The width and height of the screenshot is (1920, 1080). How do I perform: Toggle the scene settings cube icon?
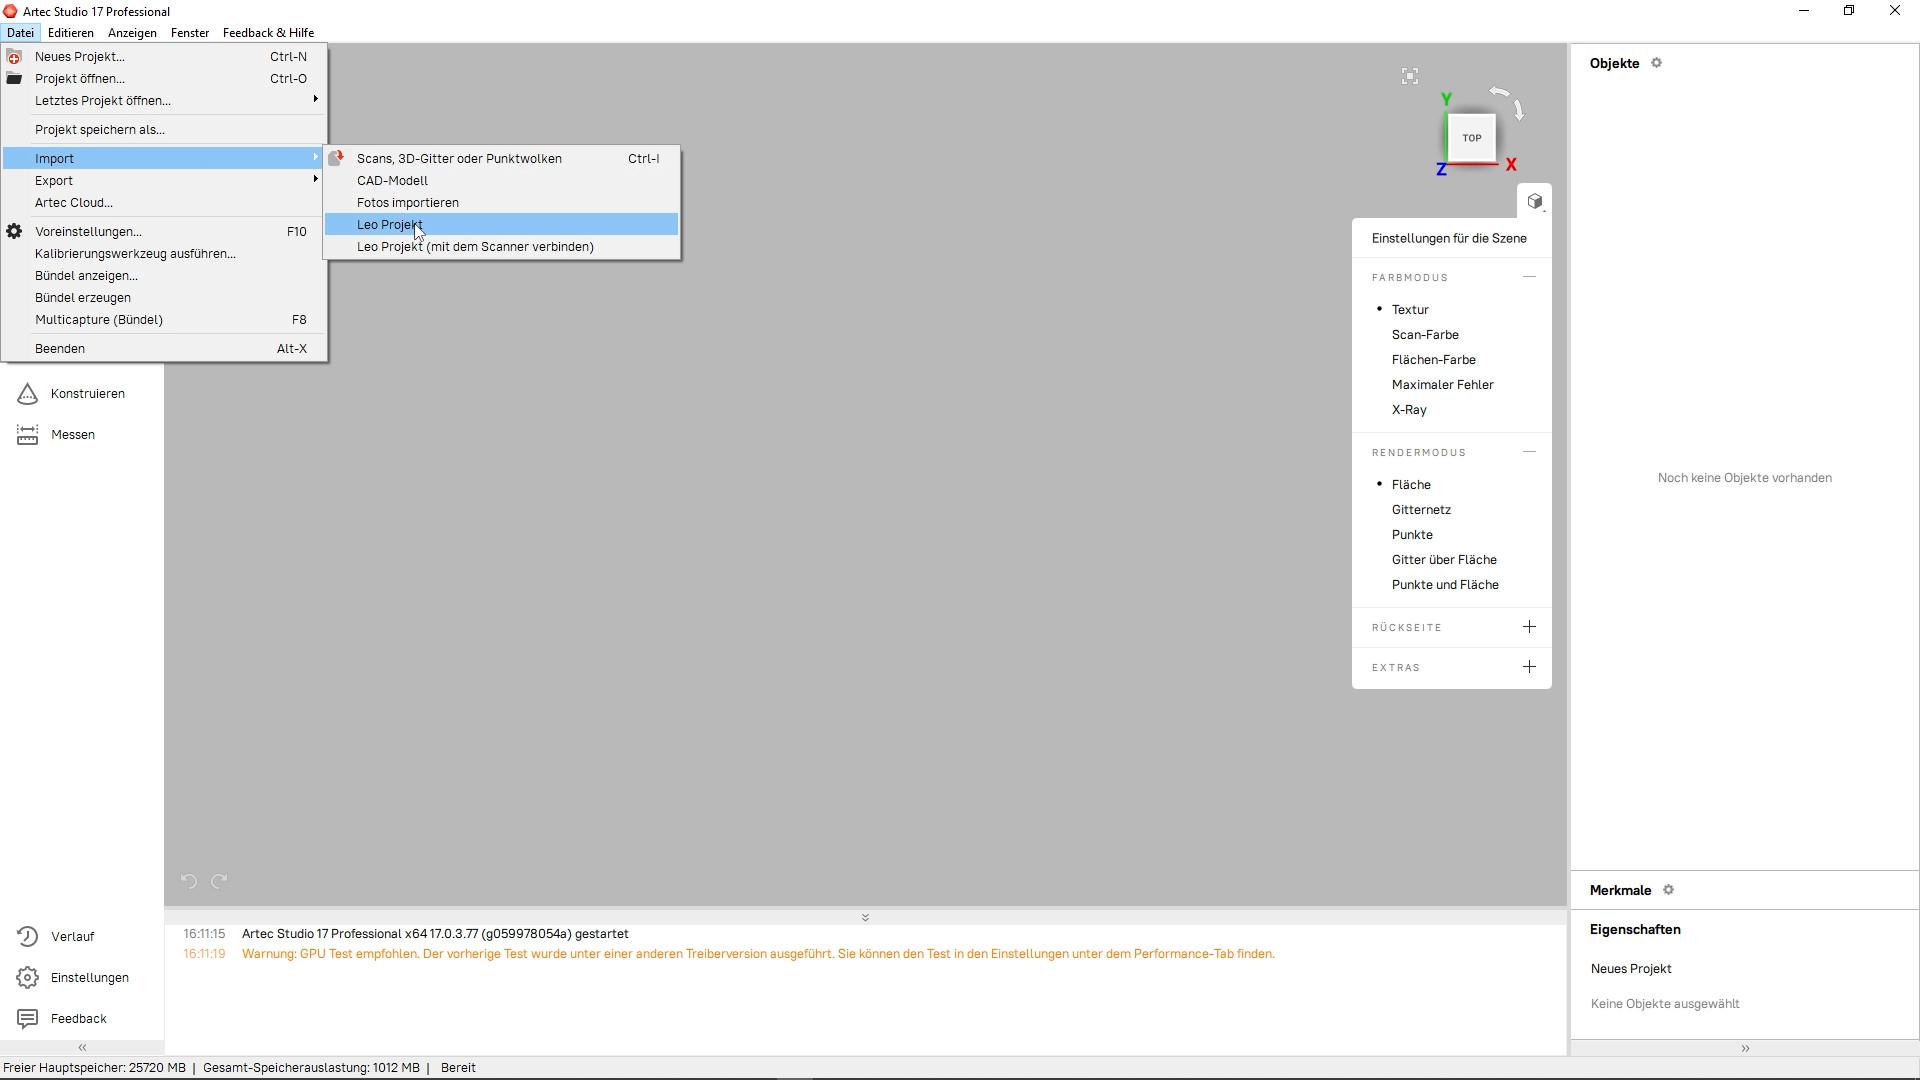(x=1535, y=201)
